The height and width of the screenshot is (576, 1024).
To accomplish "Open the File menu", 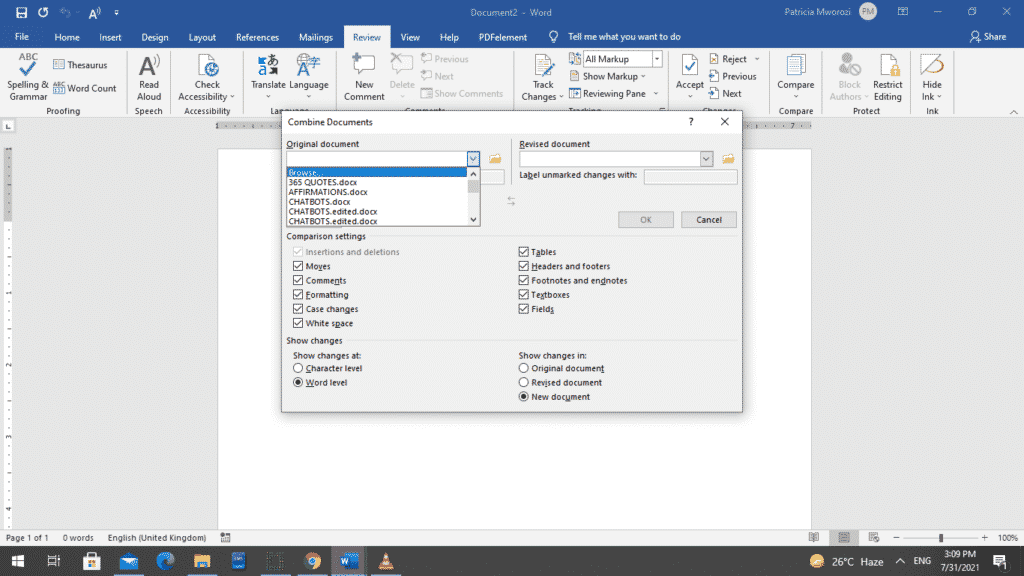I will pos(22,37).
